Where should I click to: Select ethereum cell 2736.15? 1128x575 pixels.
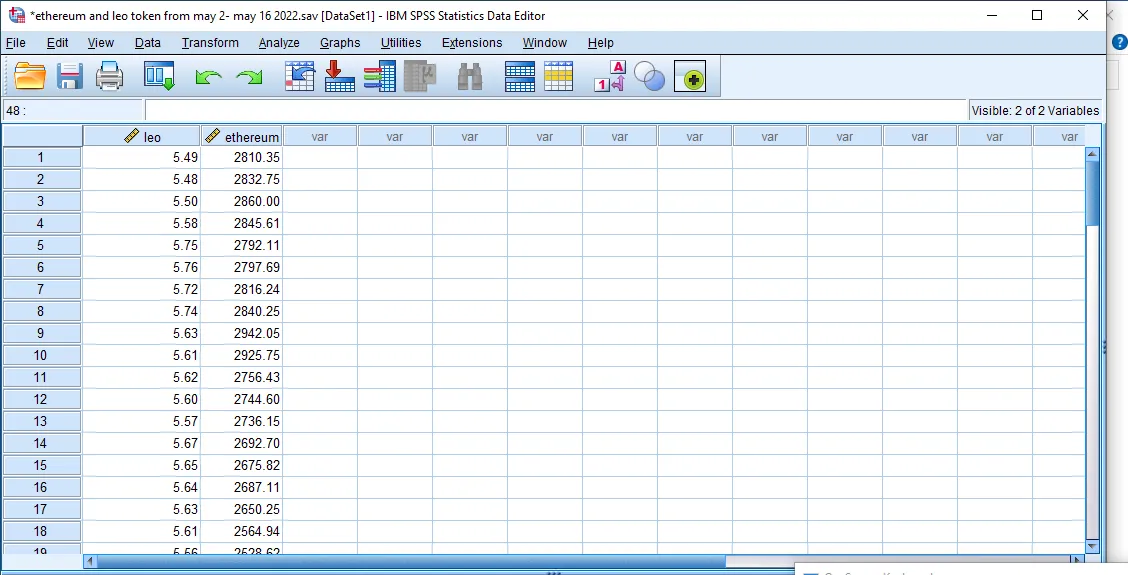pyautogui.click(x=242, y=421)
